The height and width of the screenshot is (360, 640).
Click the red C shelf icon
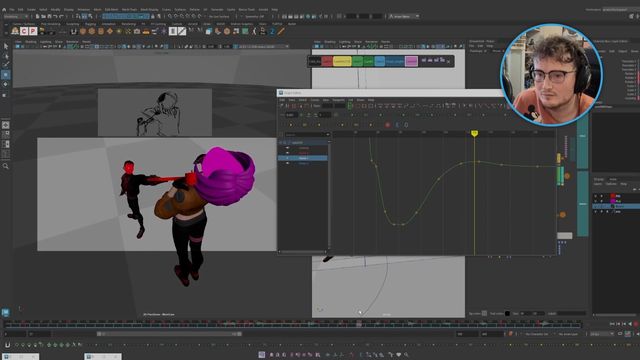[24, 31]
